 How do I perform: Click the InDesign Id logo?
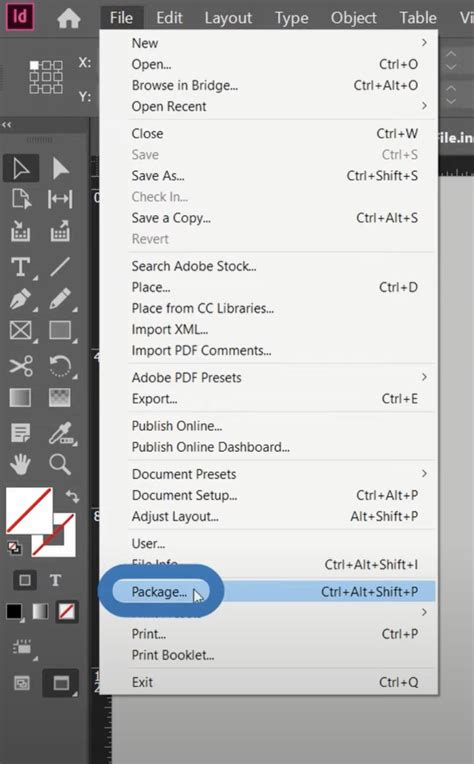(x=20, y=17)
